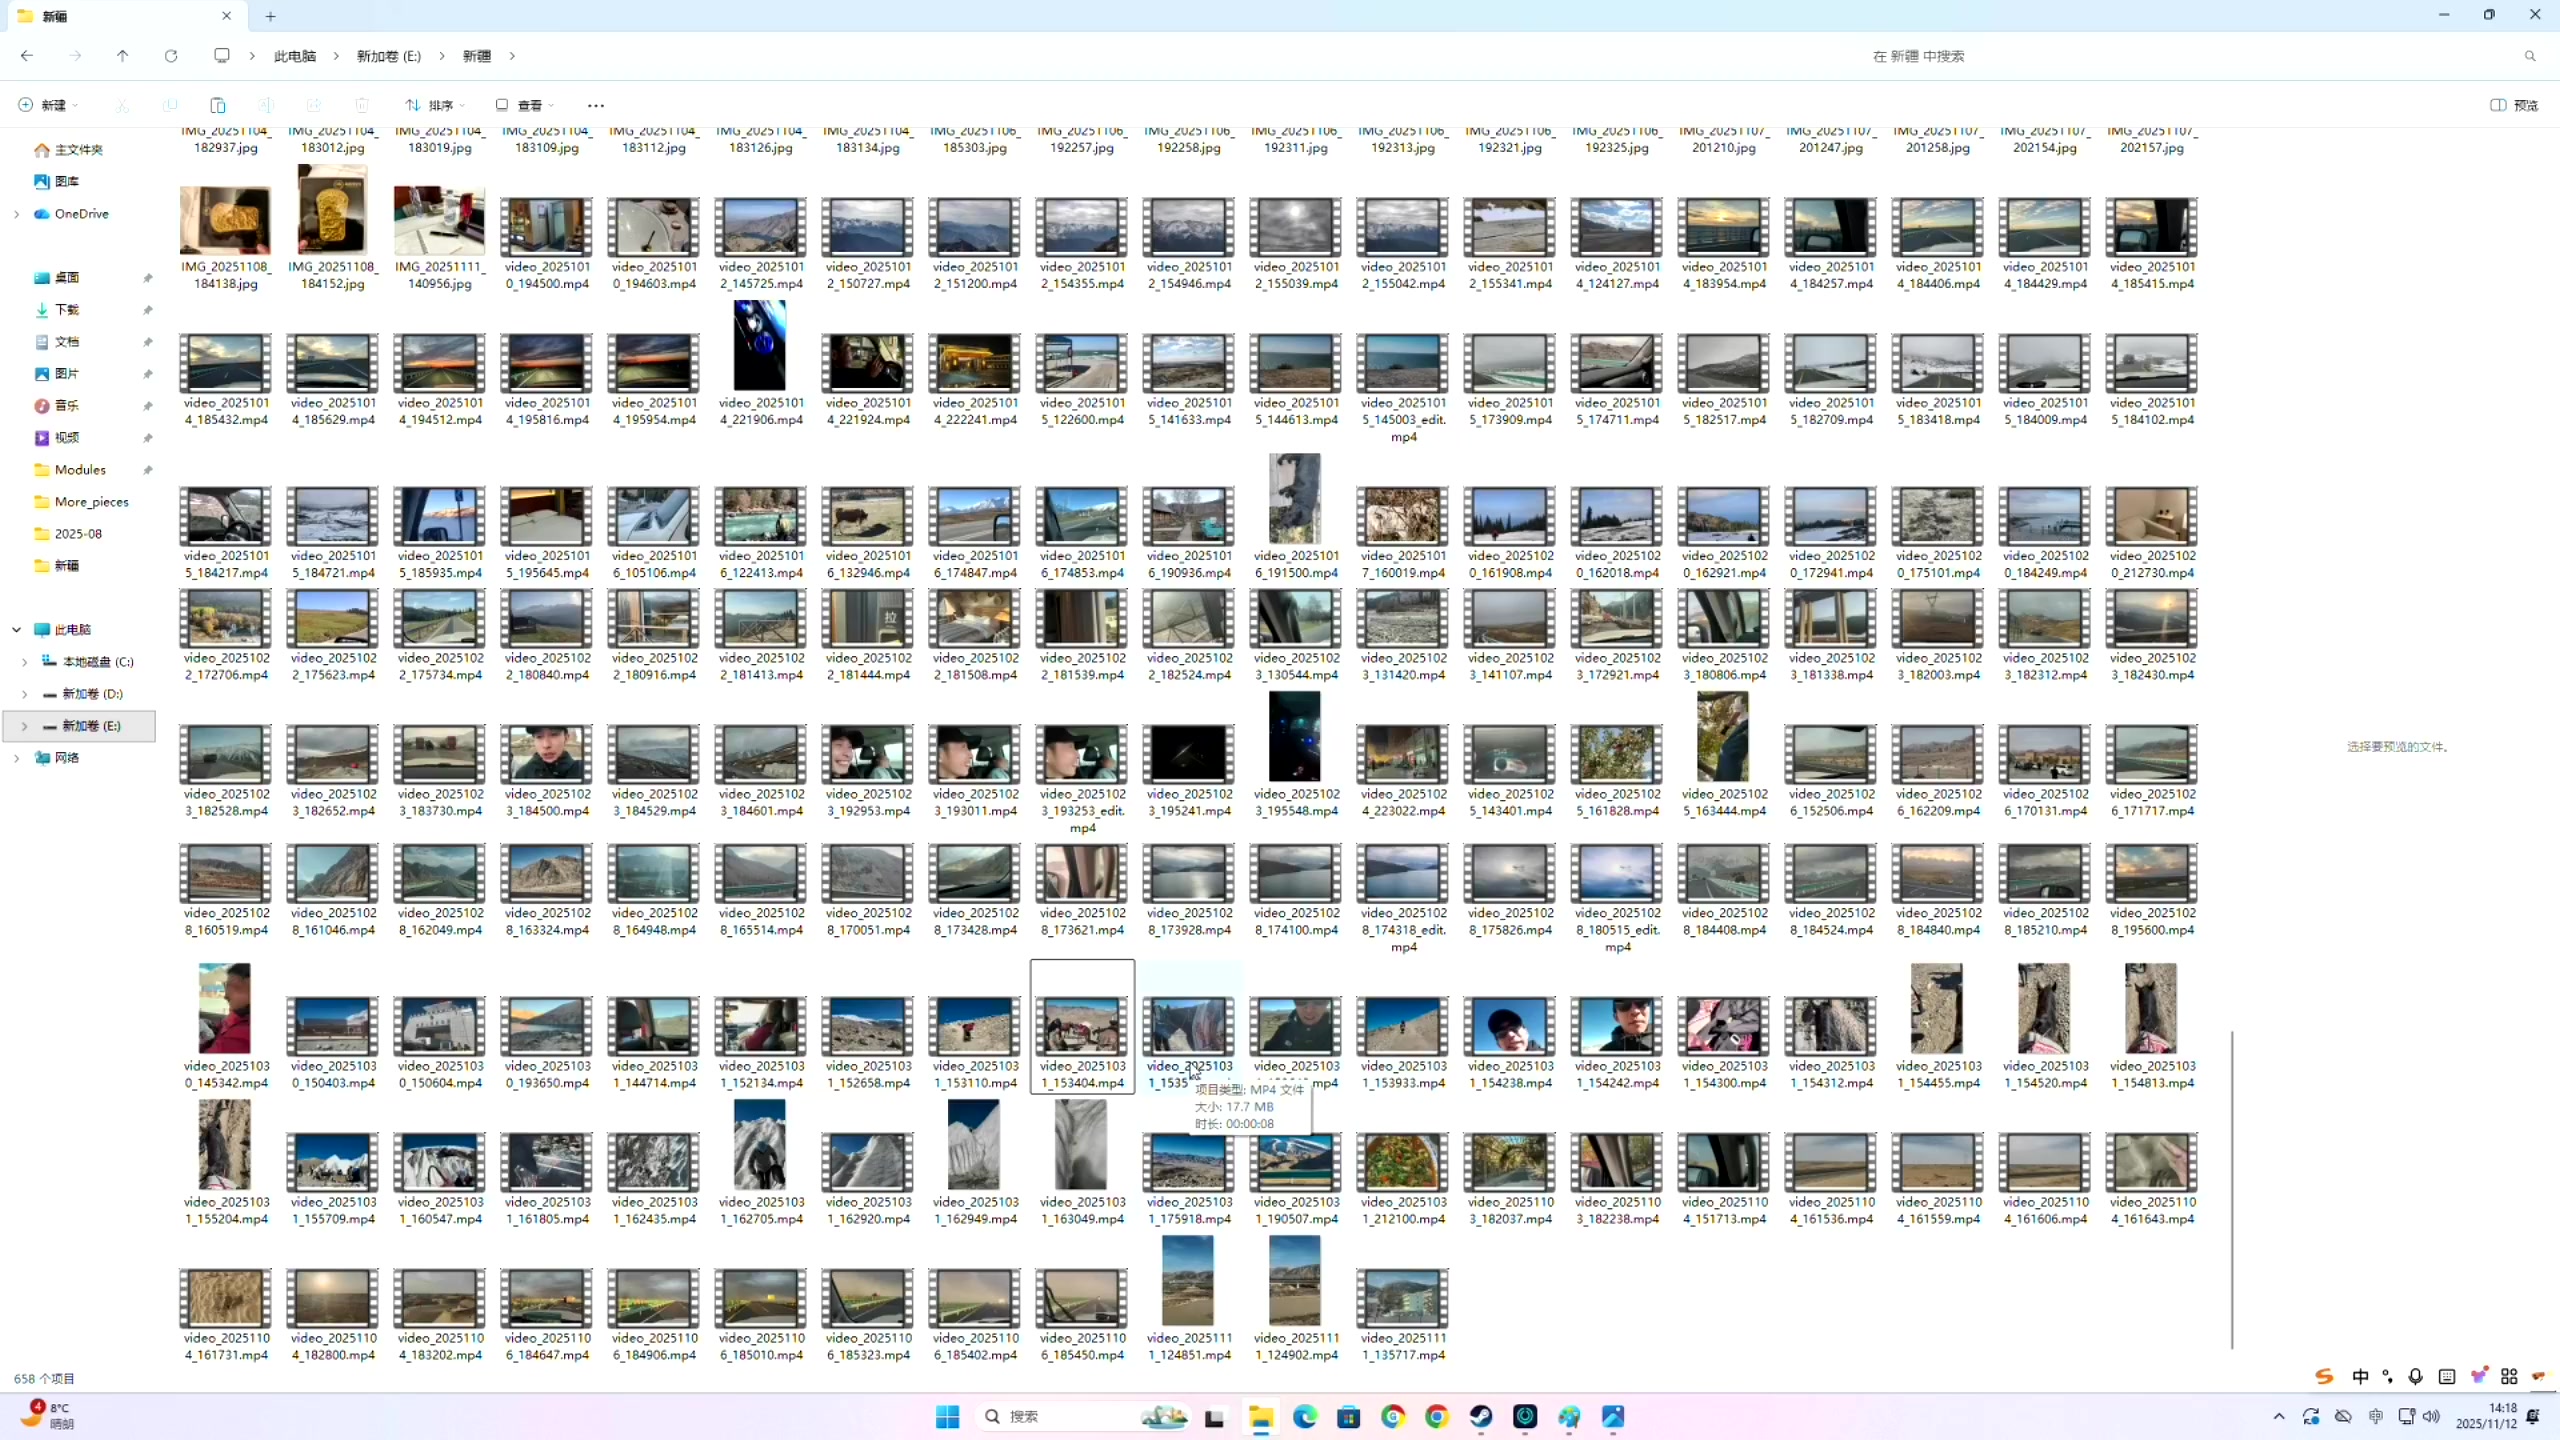The width and height of the screenshot is (2560, 1440).
Task: Open the See more ellipsis menu
Action: (596, 105)
